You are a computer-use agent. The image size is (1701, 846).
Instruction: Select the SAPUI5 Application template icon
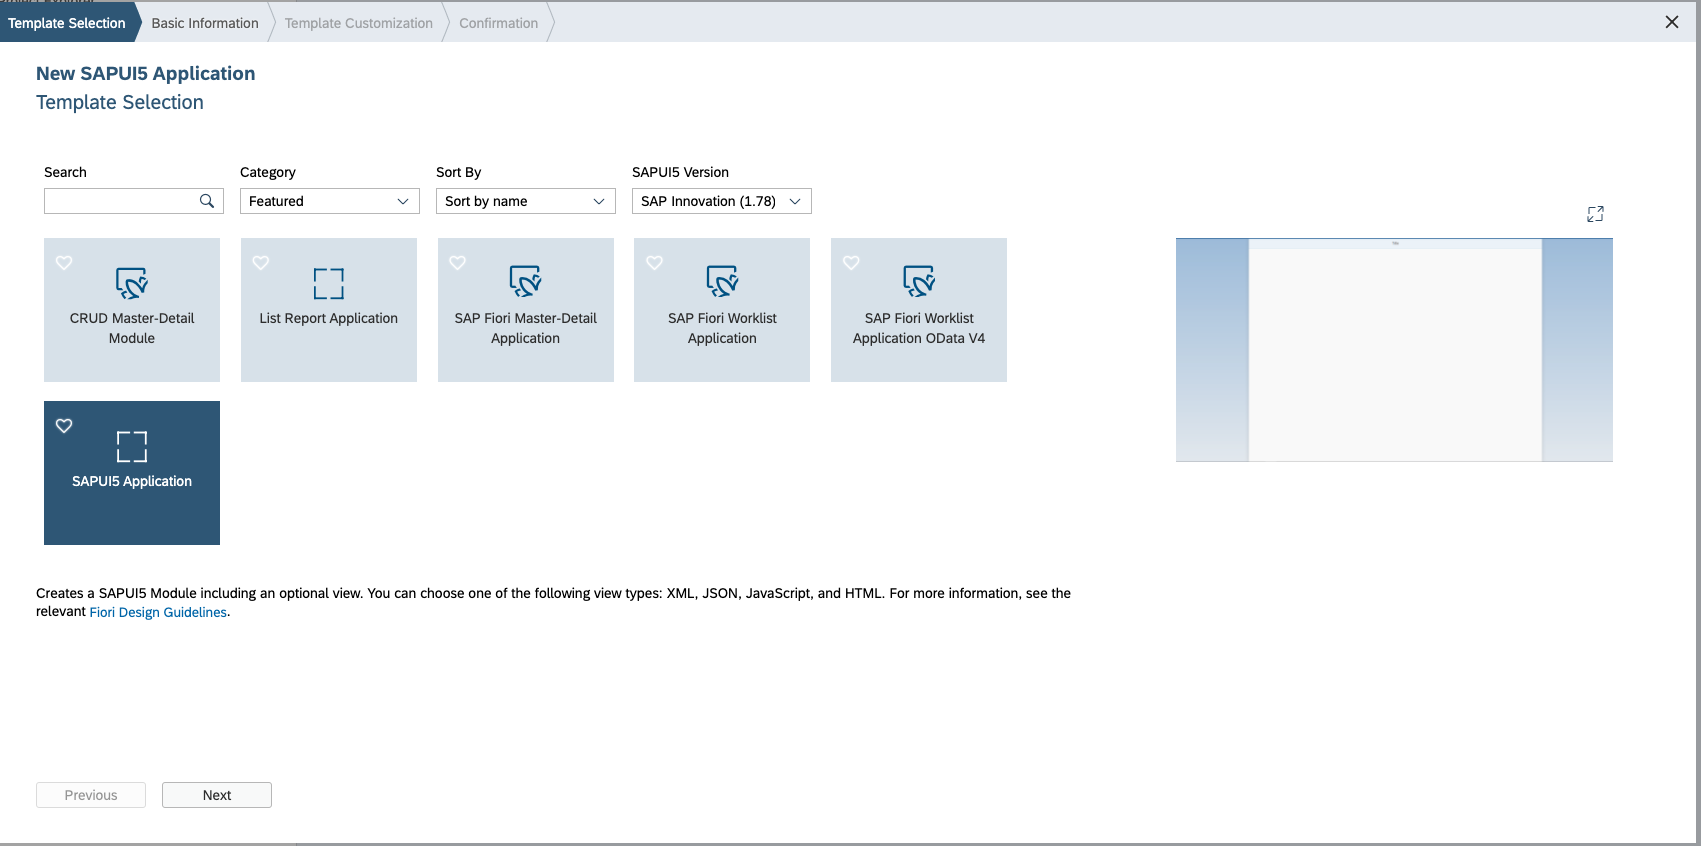132,446
